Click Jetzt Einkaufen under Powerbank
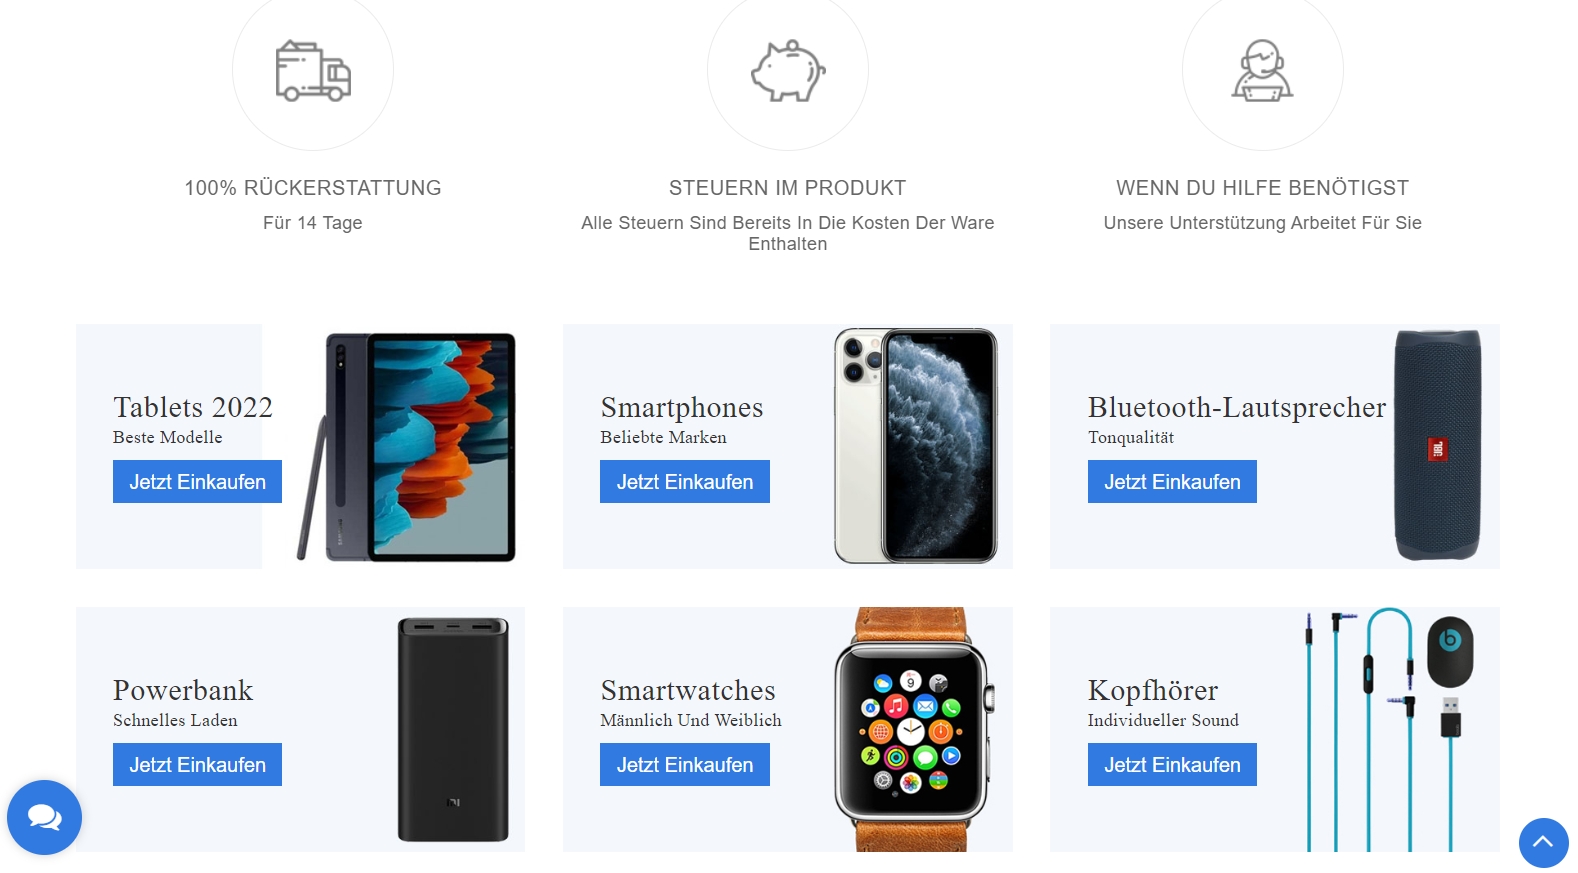 point(197,764)
